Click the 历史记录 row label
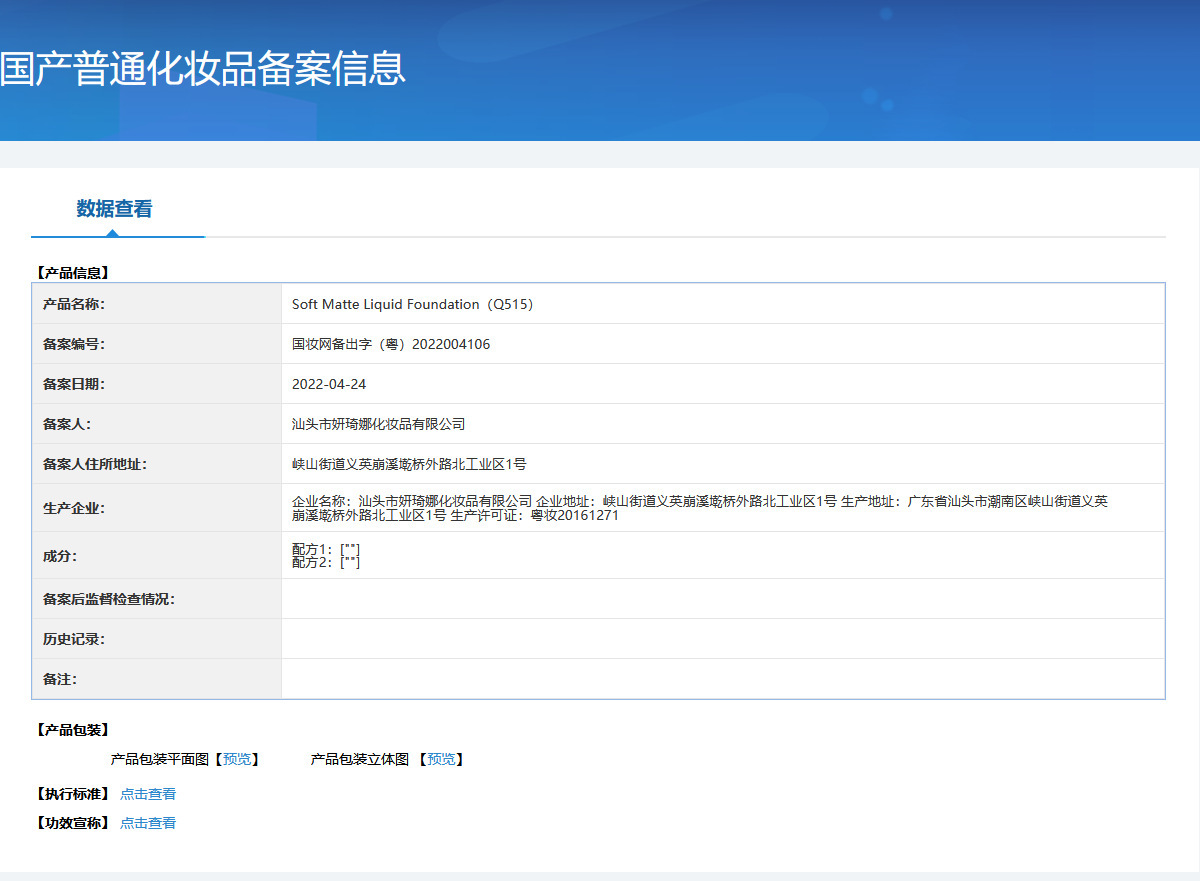The image size is (1200, 881). 74,639
